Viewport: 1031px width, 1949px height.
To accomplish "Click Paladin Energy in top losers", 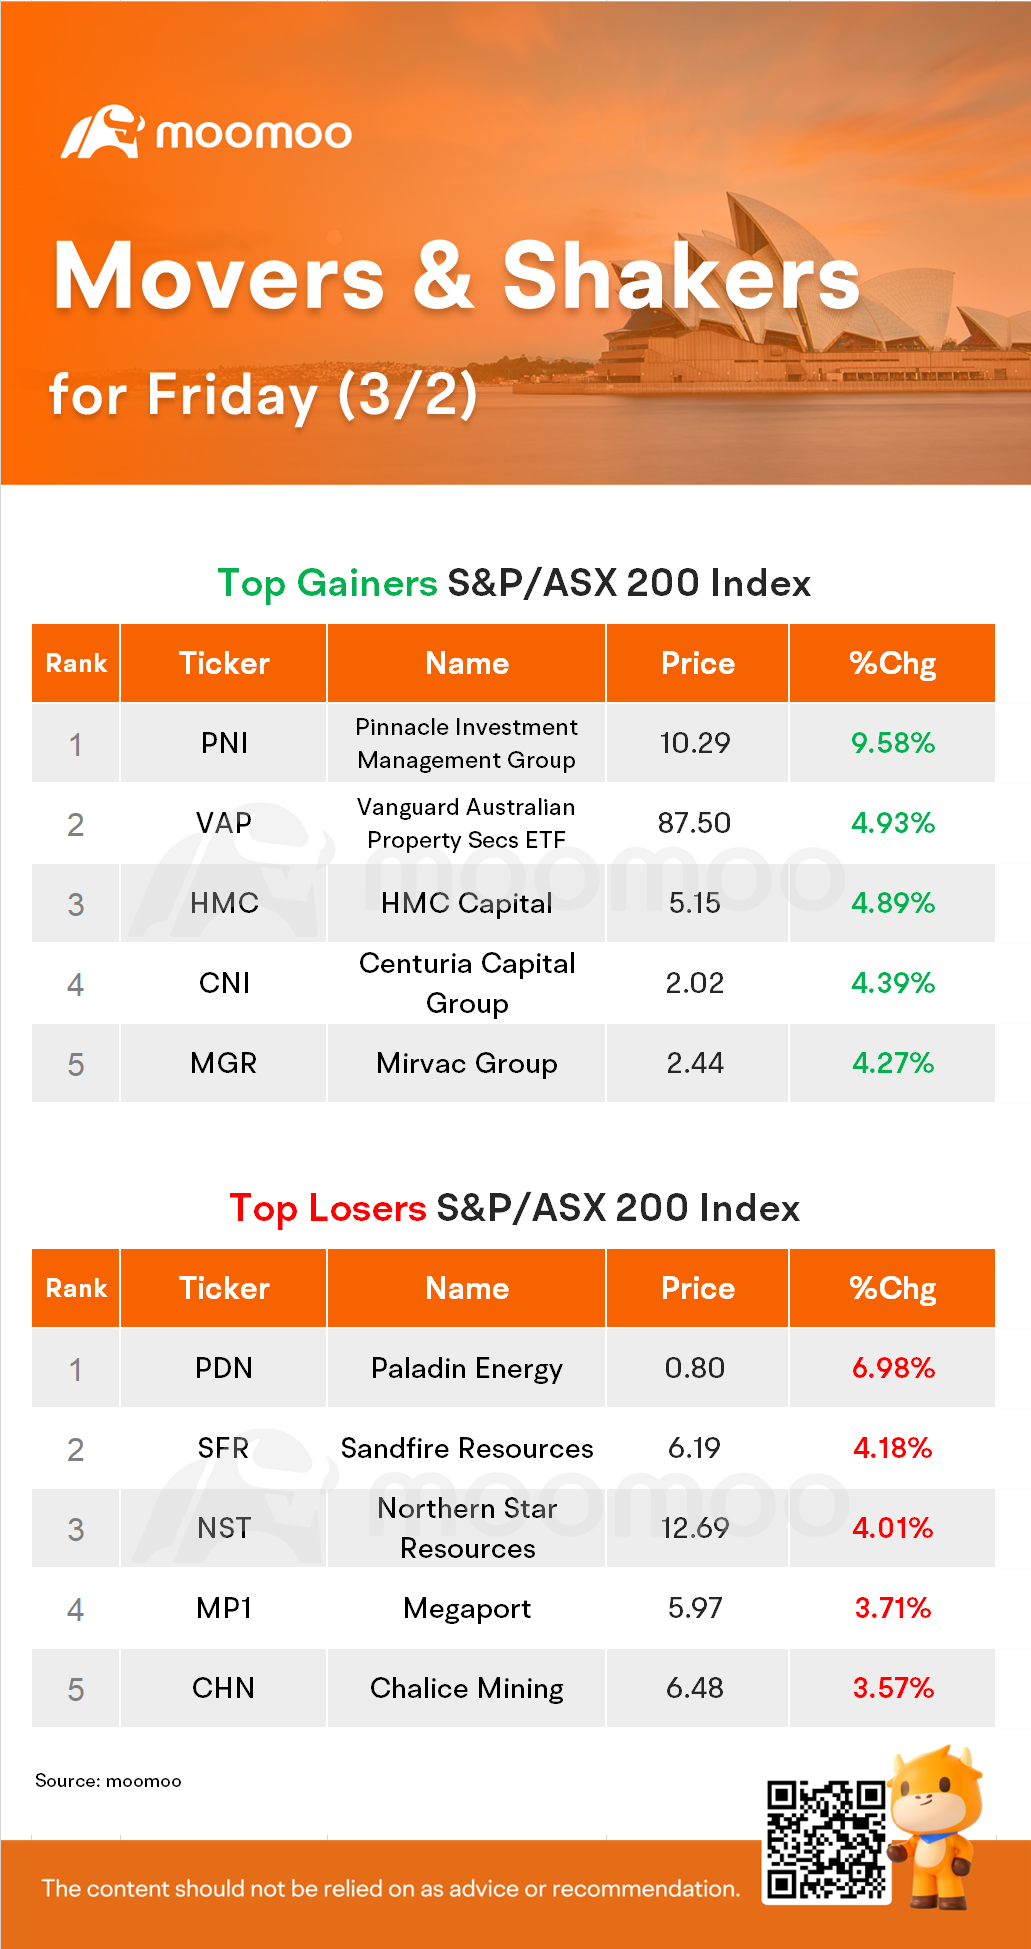I will (466, 1368).
